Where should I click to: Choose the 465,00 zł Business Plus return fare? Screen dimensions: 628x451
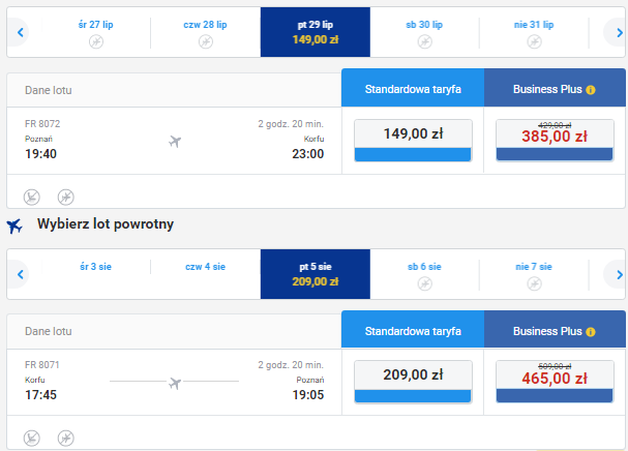coord(554,381)
